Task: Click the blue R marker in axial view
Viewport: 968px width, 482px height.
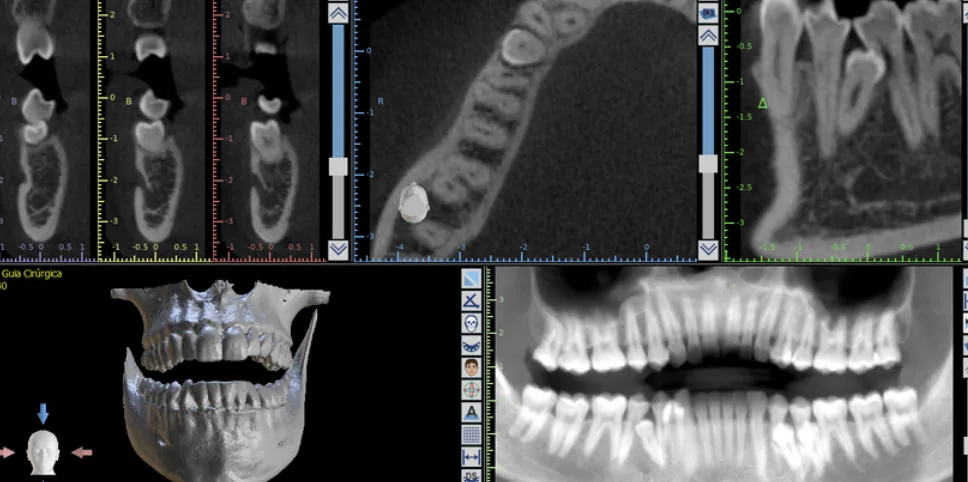Action: pyautogui.click(x=380, y=101)
